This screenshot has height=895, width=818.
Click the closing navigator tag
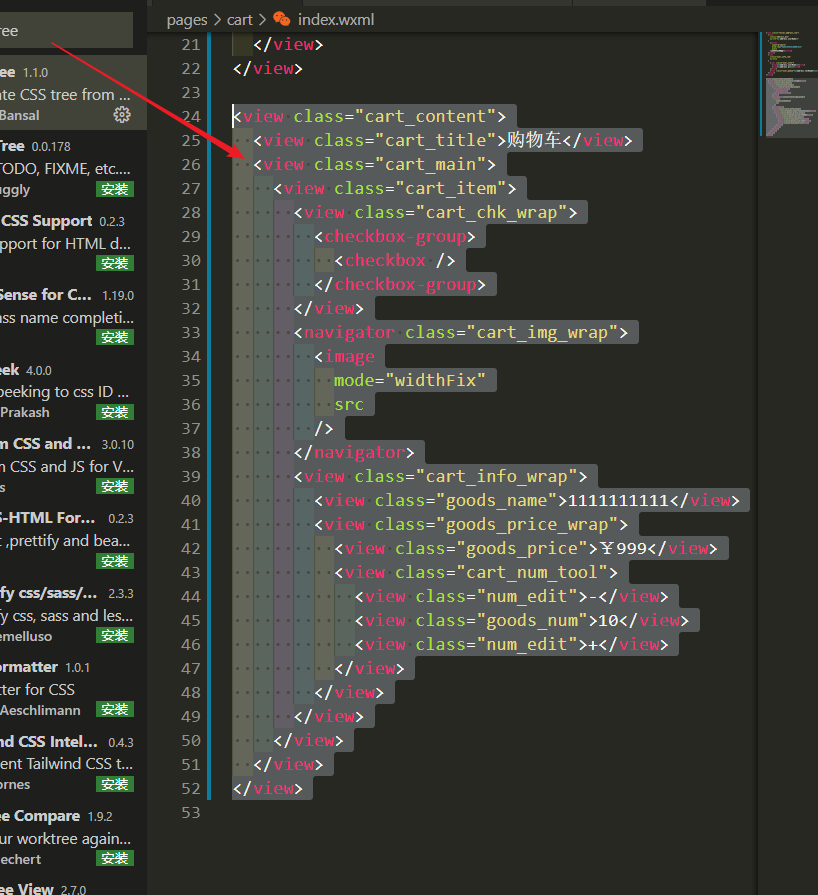354,452
